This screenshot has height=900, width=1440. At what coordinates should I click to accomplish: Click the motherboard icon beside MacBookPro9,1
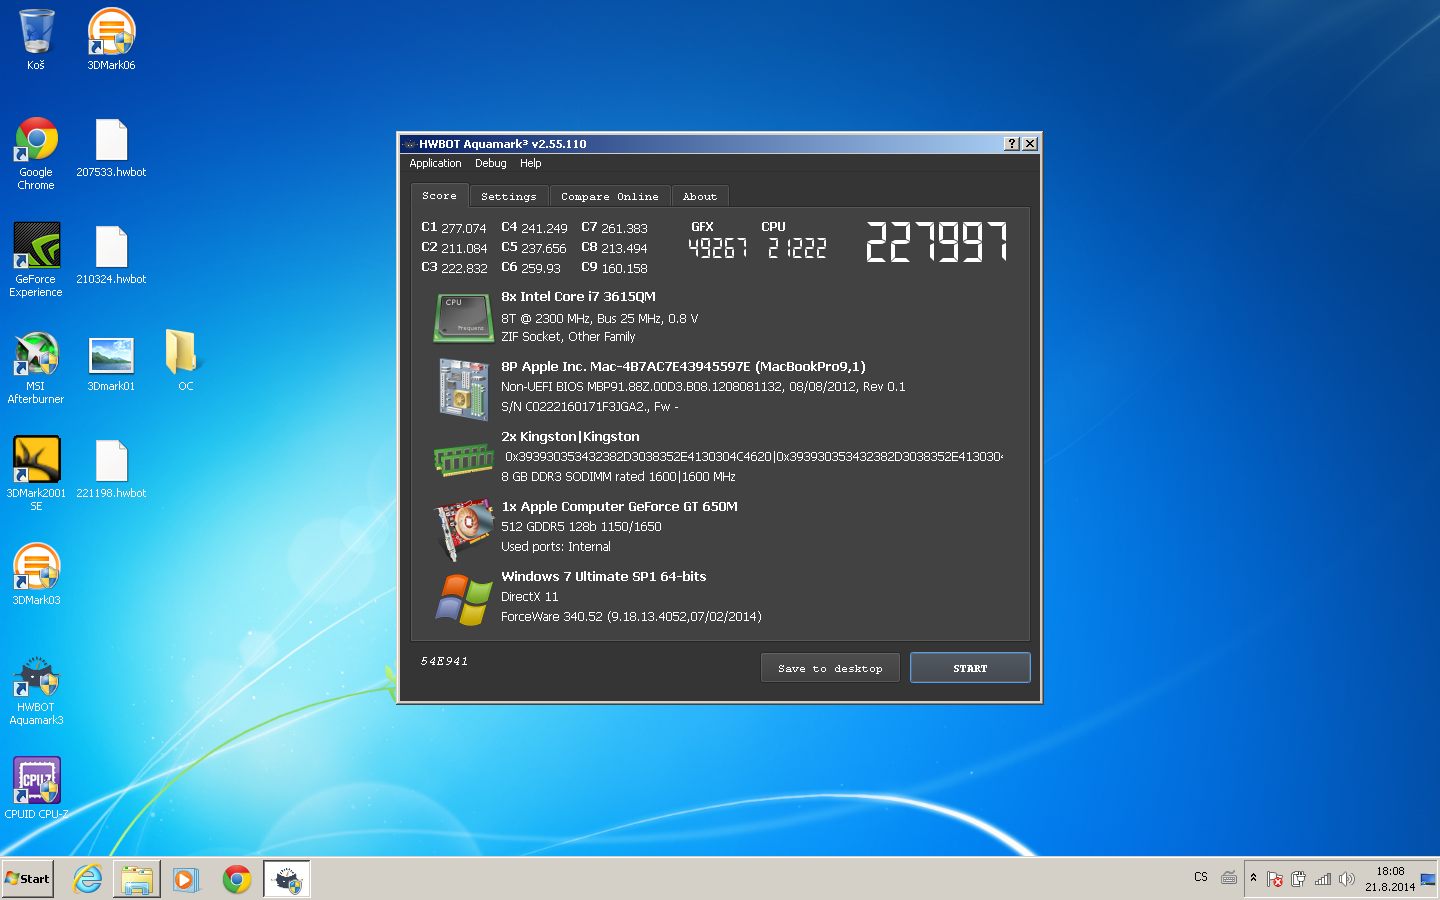(x=463, y=389)
